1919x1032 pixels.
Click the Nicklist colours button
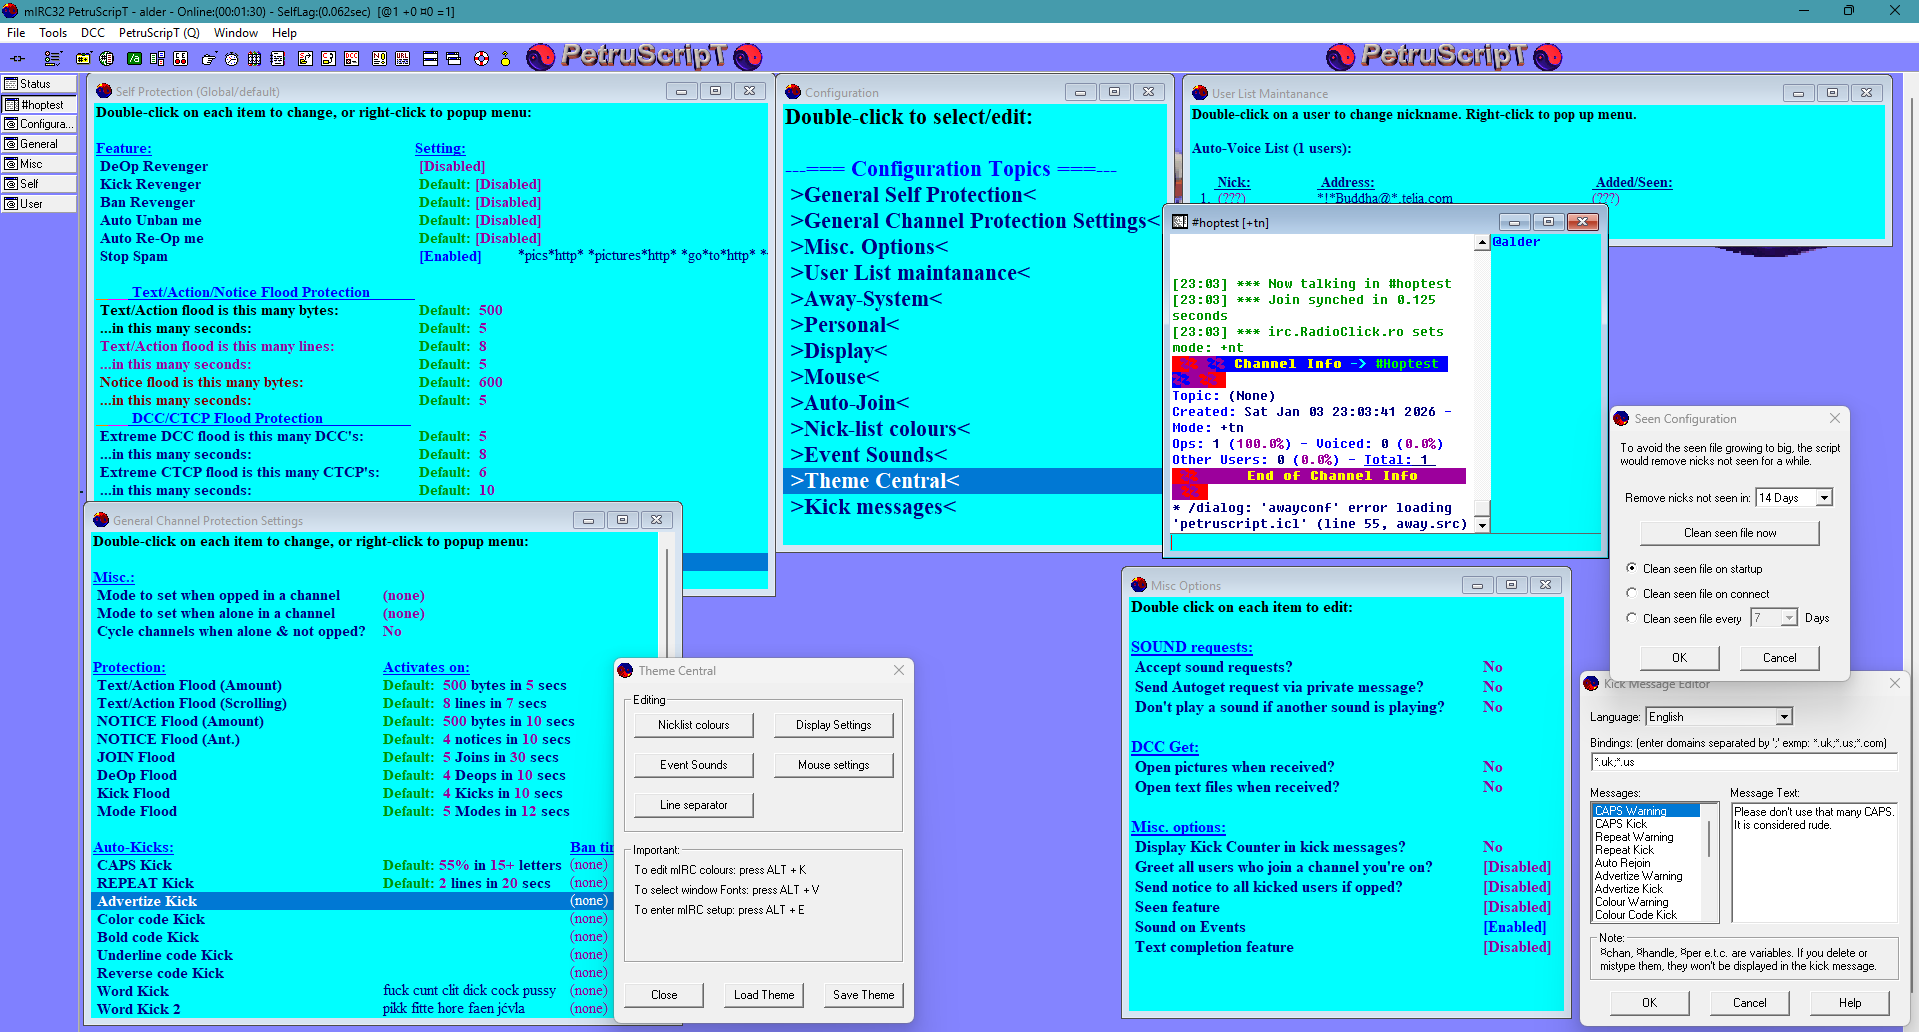(x=694, y=725)
